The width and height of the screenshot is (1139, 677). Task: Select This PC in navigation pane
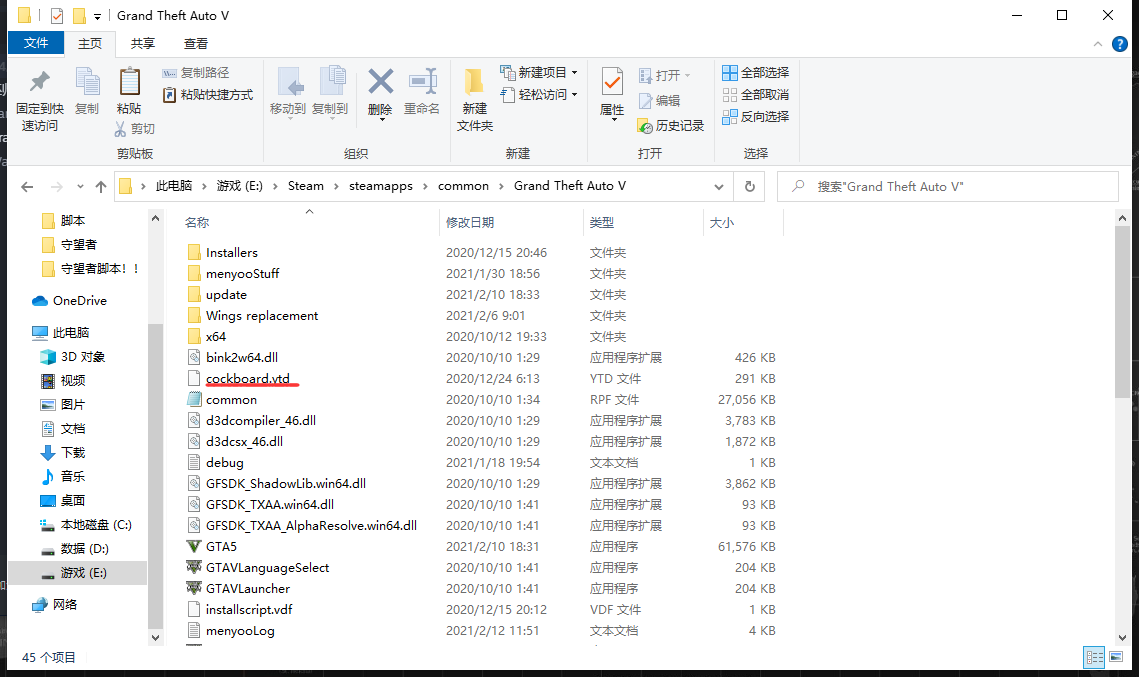point(61,333)
